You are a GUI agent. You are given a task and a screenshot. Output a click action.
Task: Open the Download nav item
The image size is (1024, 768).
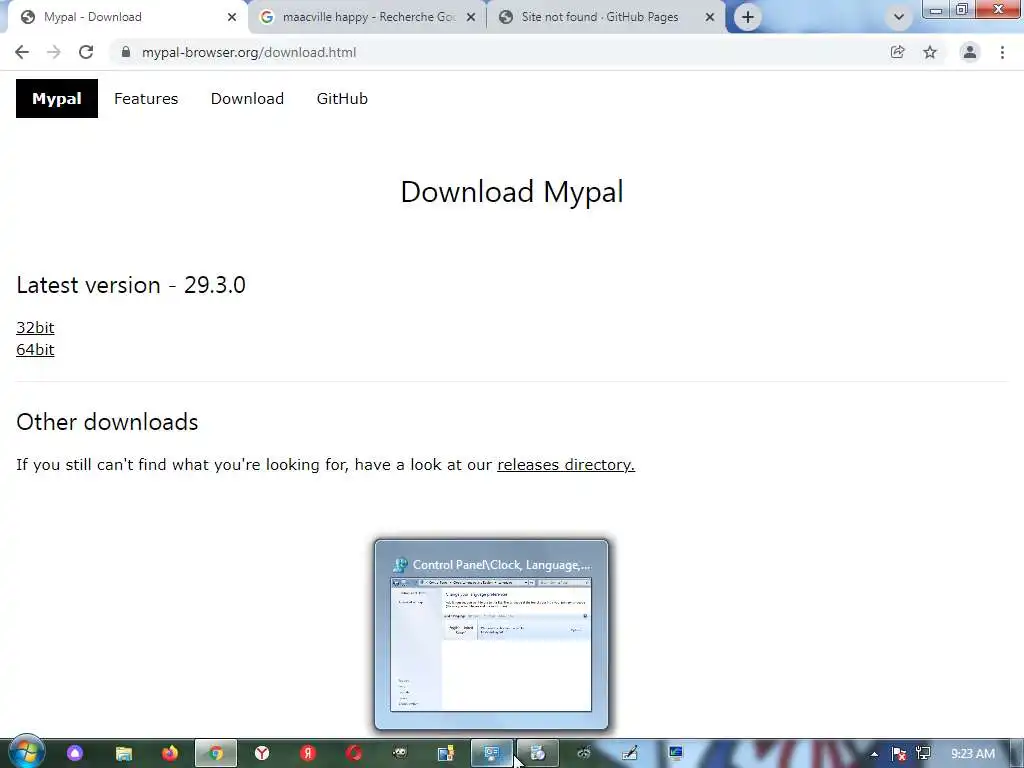click(248, 99)
